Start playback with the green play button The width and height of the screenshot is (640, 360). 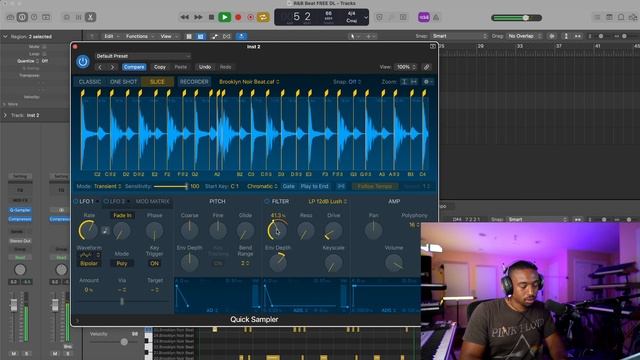224,17
